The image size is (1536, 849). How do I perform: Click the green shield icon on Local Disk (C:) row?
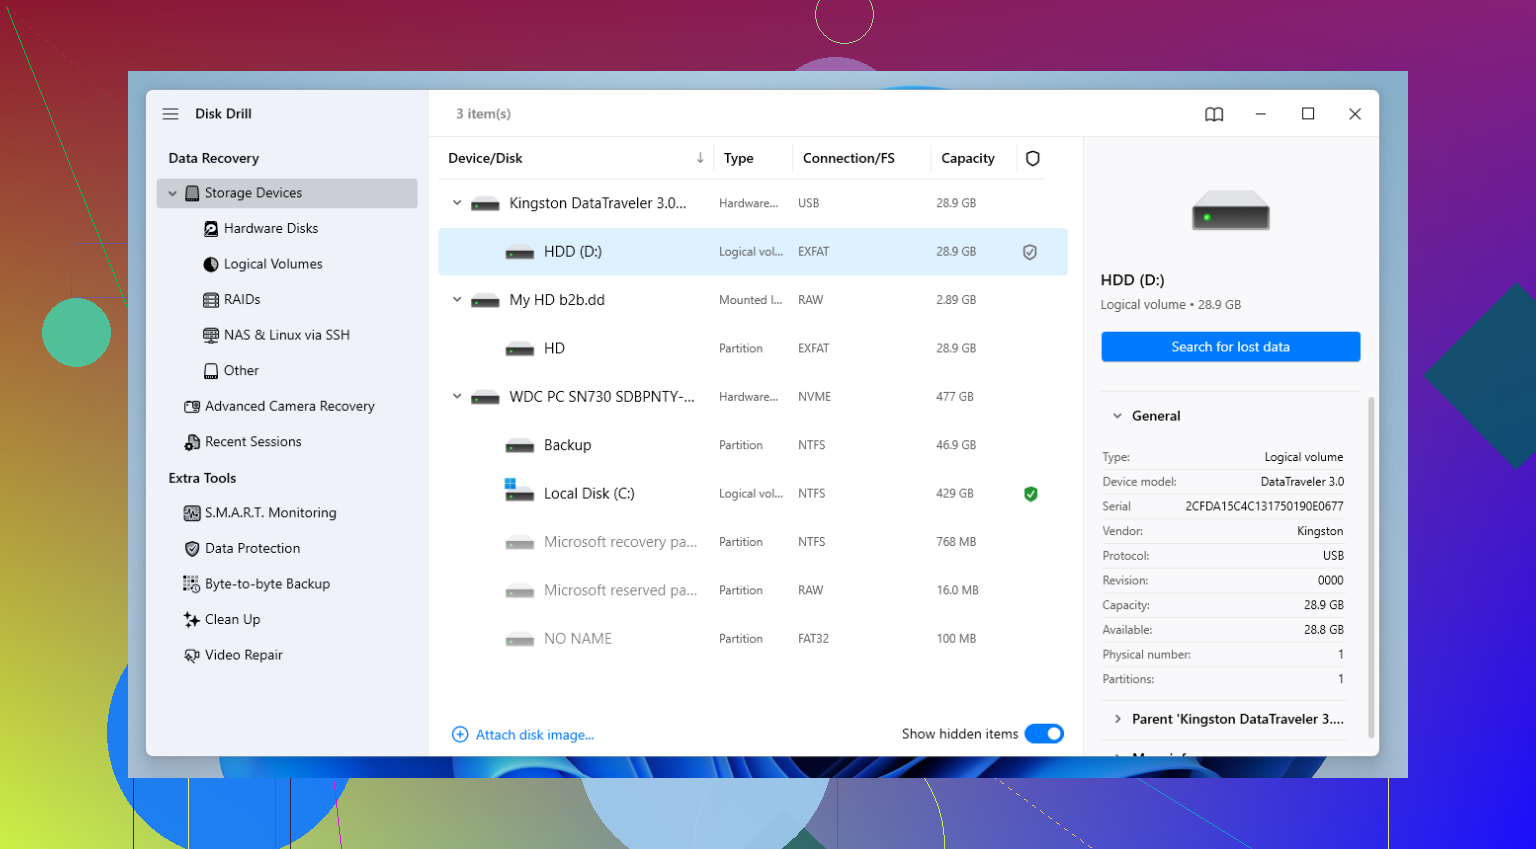pos(1031,494)
